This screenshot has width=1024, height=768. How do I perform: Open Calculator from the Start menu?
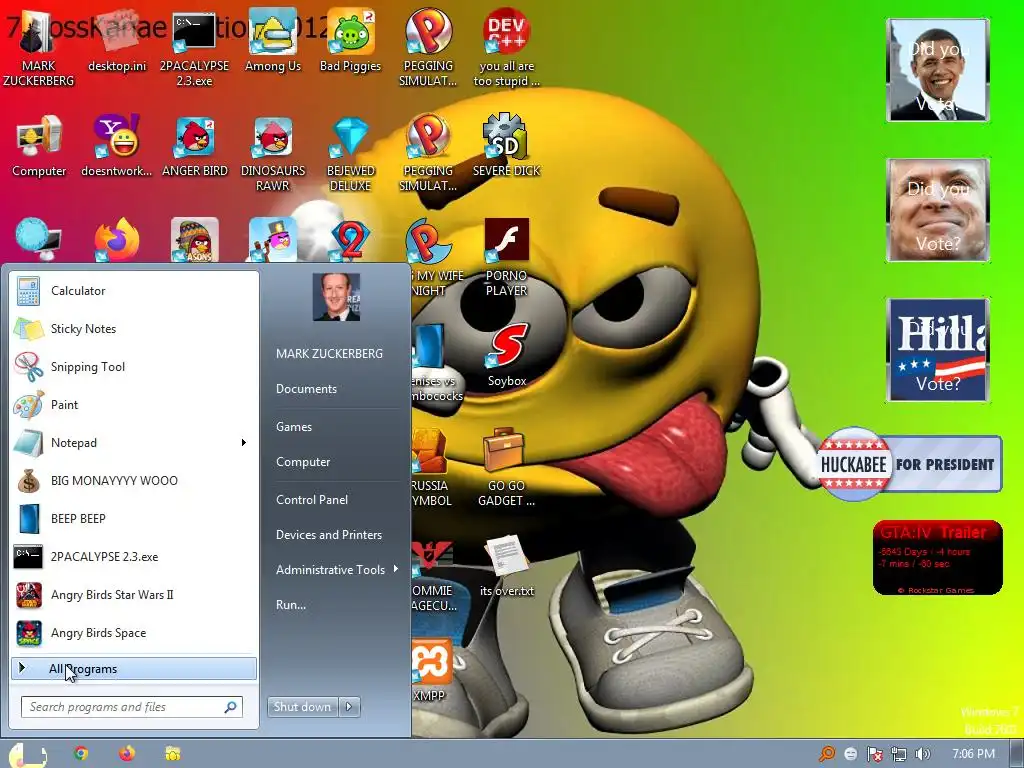click(134, 291)
